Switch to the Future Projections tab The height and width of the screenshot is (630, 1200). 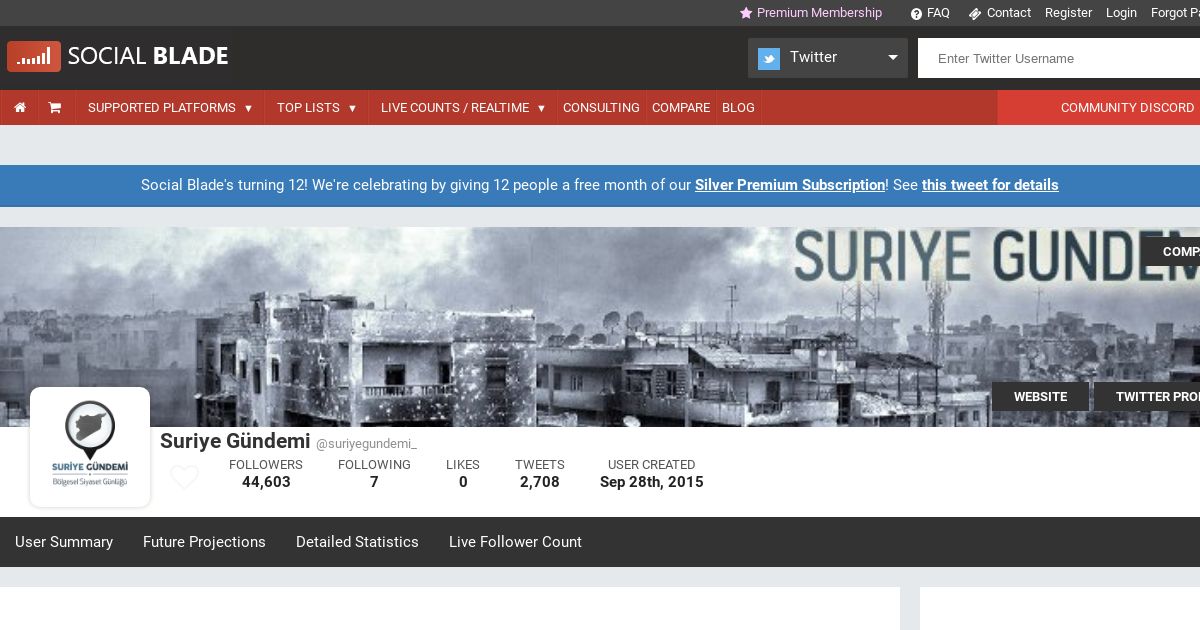coord(204,542)
